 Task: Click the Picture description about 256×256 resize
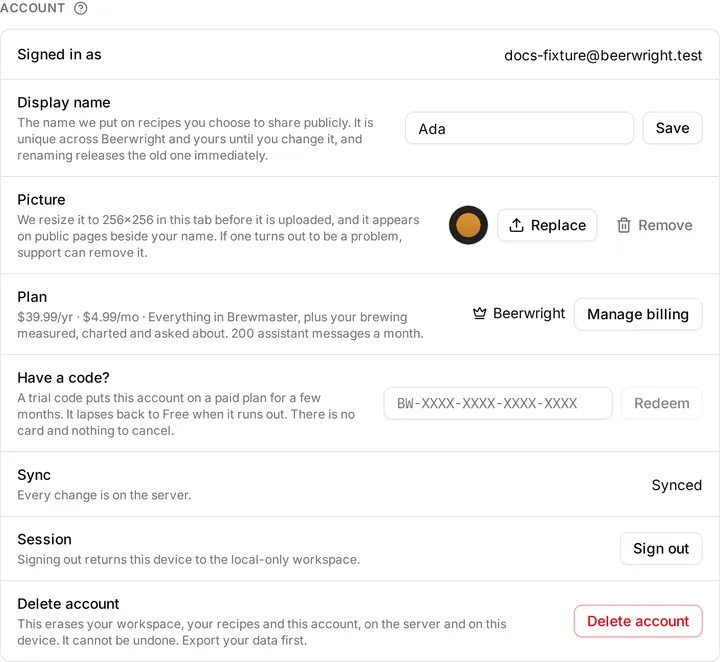tap(219, 236)
